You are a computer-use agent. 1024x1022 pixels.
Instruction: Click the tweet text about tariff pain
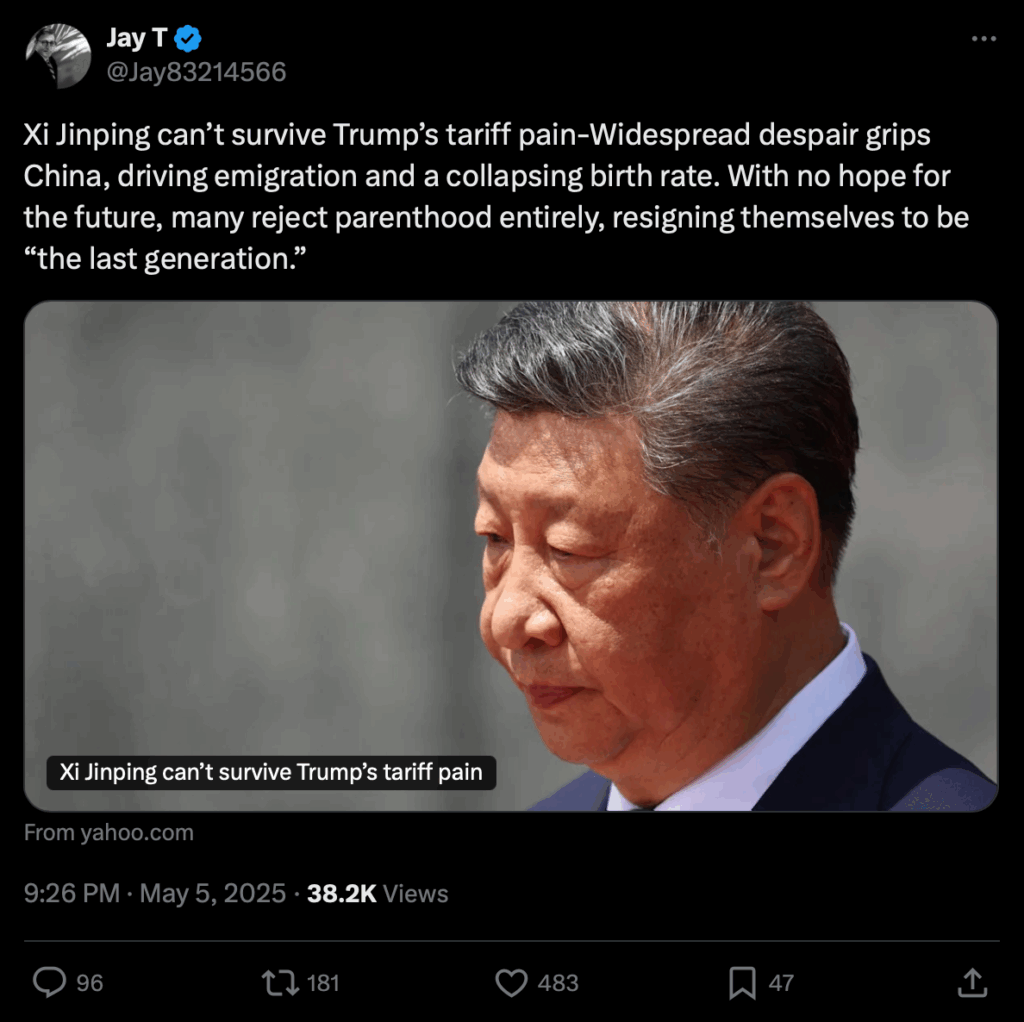click(496, 197)
